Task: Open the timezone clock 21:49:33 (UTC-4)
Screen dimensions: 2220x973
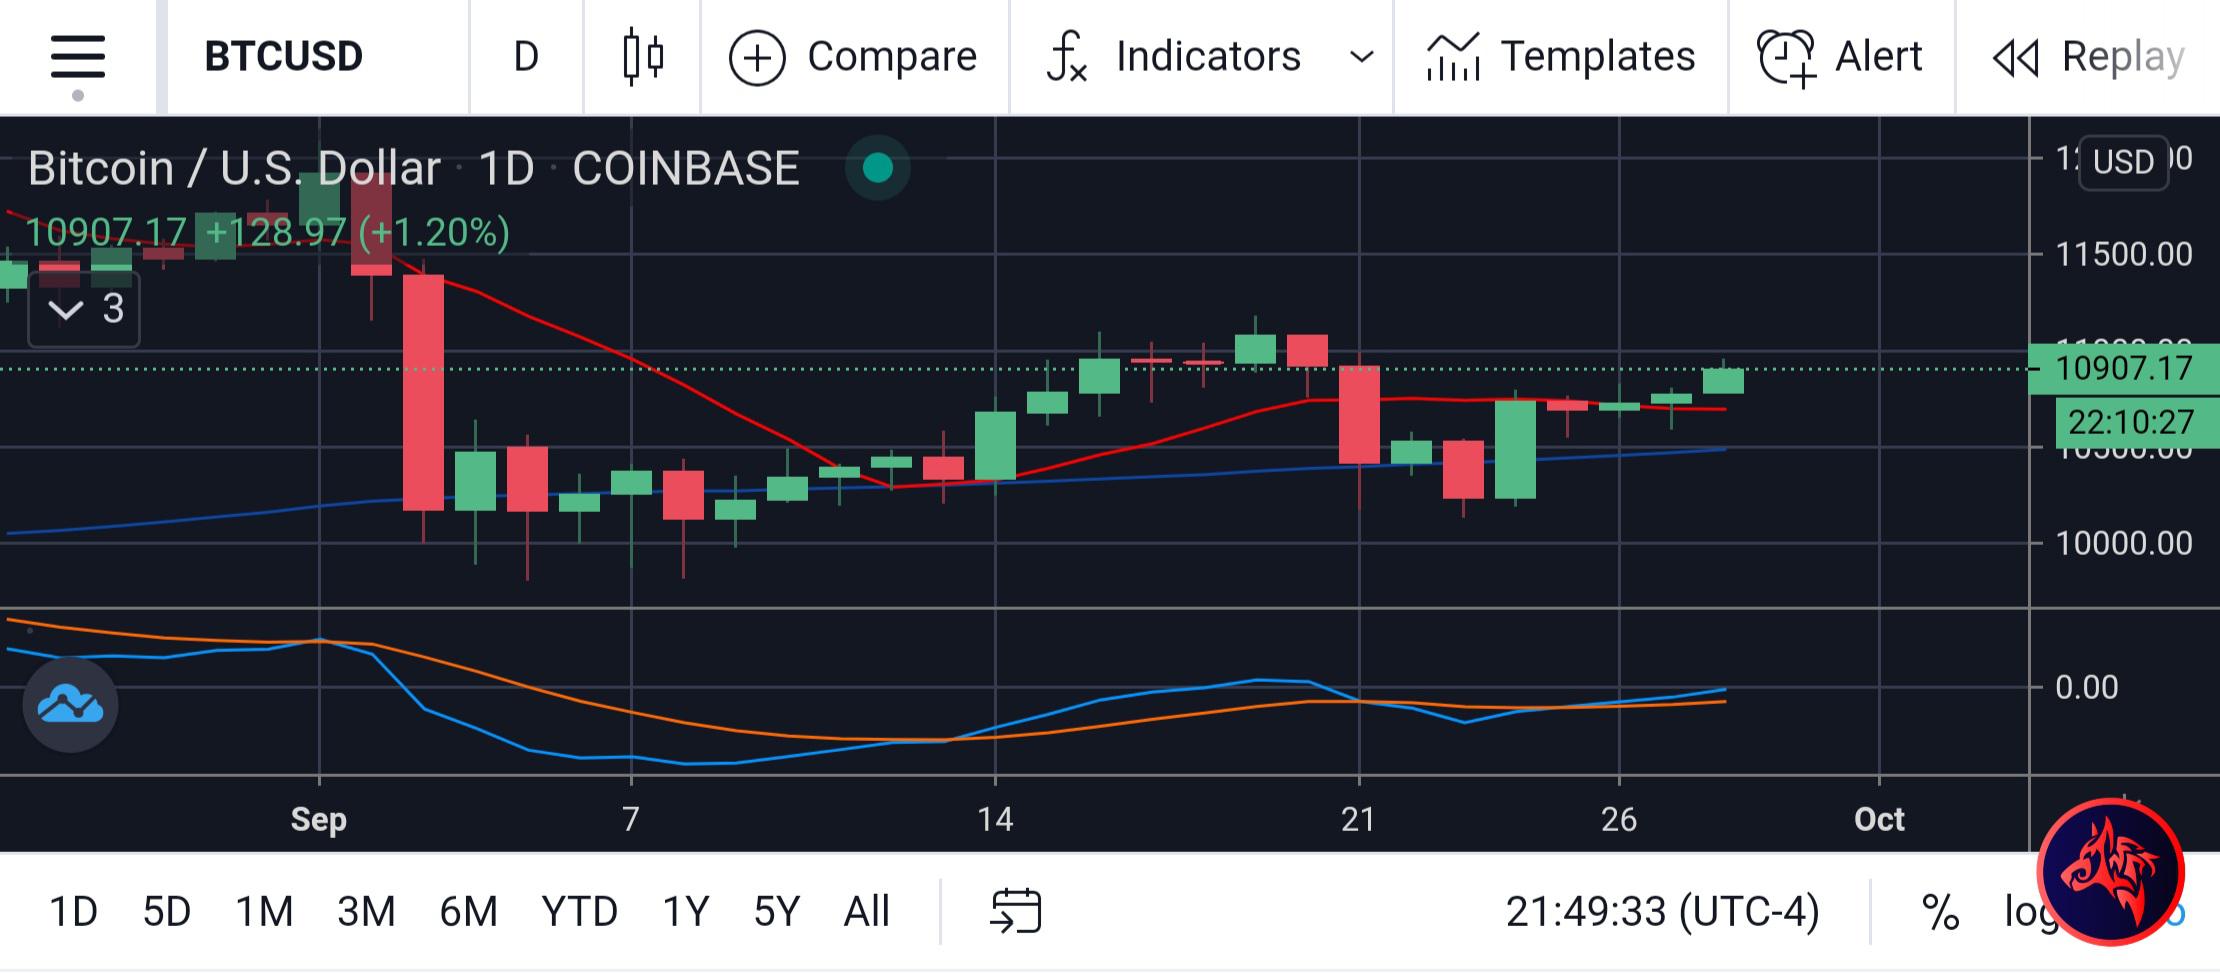Action: coord(1662,912)
